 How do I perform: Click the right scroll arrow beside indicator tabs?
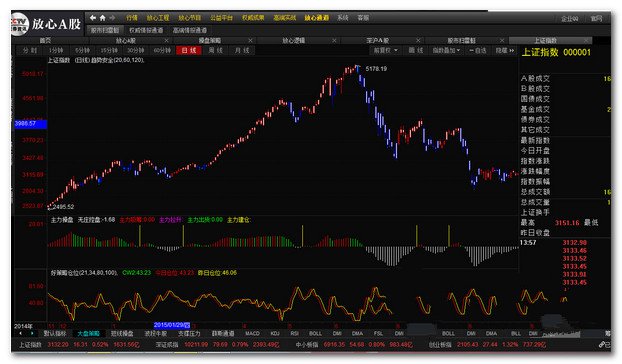[32, 333]
